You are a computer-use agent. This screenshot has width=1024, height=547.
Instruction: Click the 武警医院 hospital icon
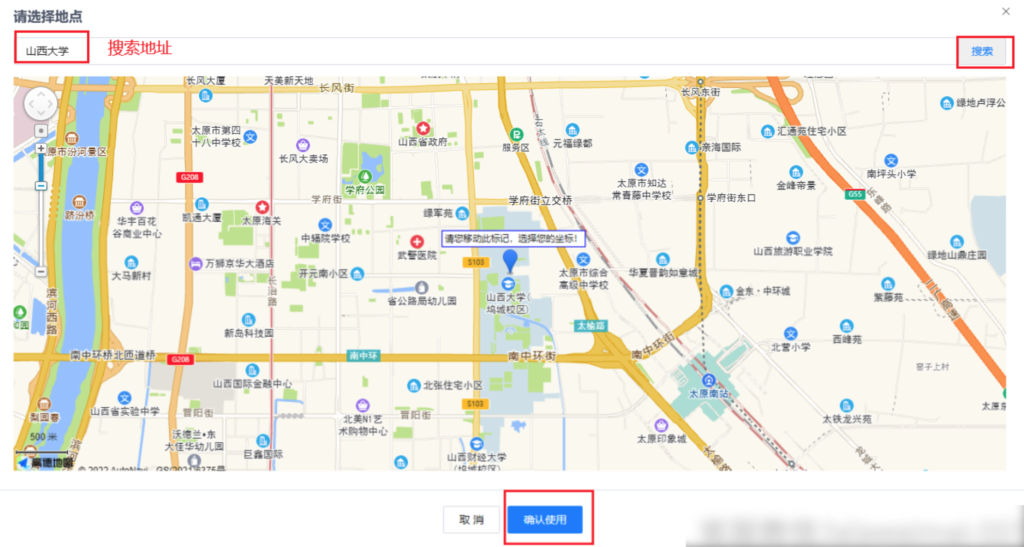417,242
